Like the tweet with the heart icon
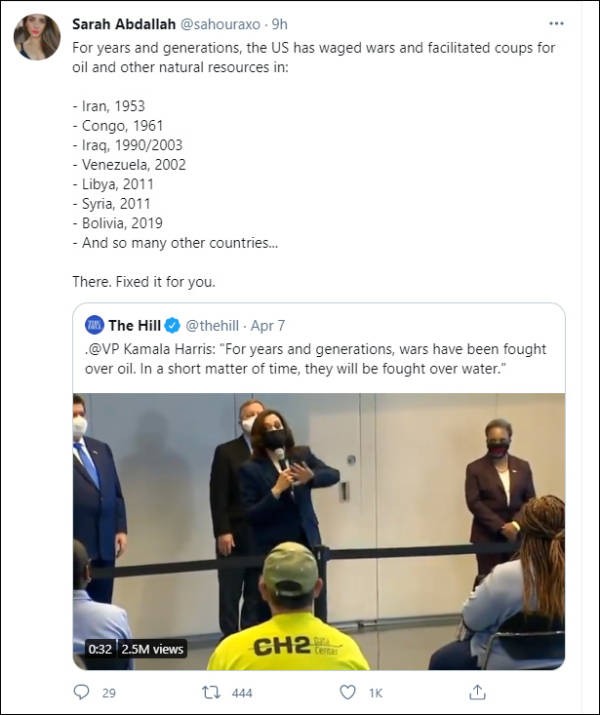This screenshot has height=715, width=600. pyautogui.click(x=347, y=691)
